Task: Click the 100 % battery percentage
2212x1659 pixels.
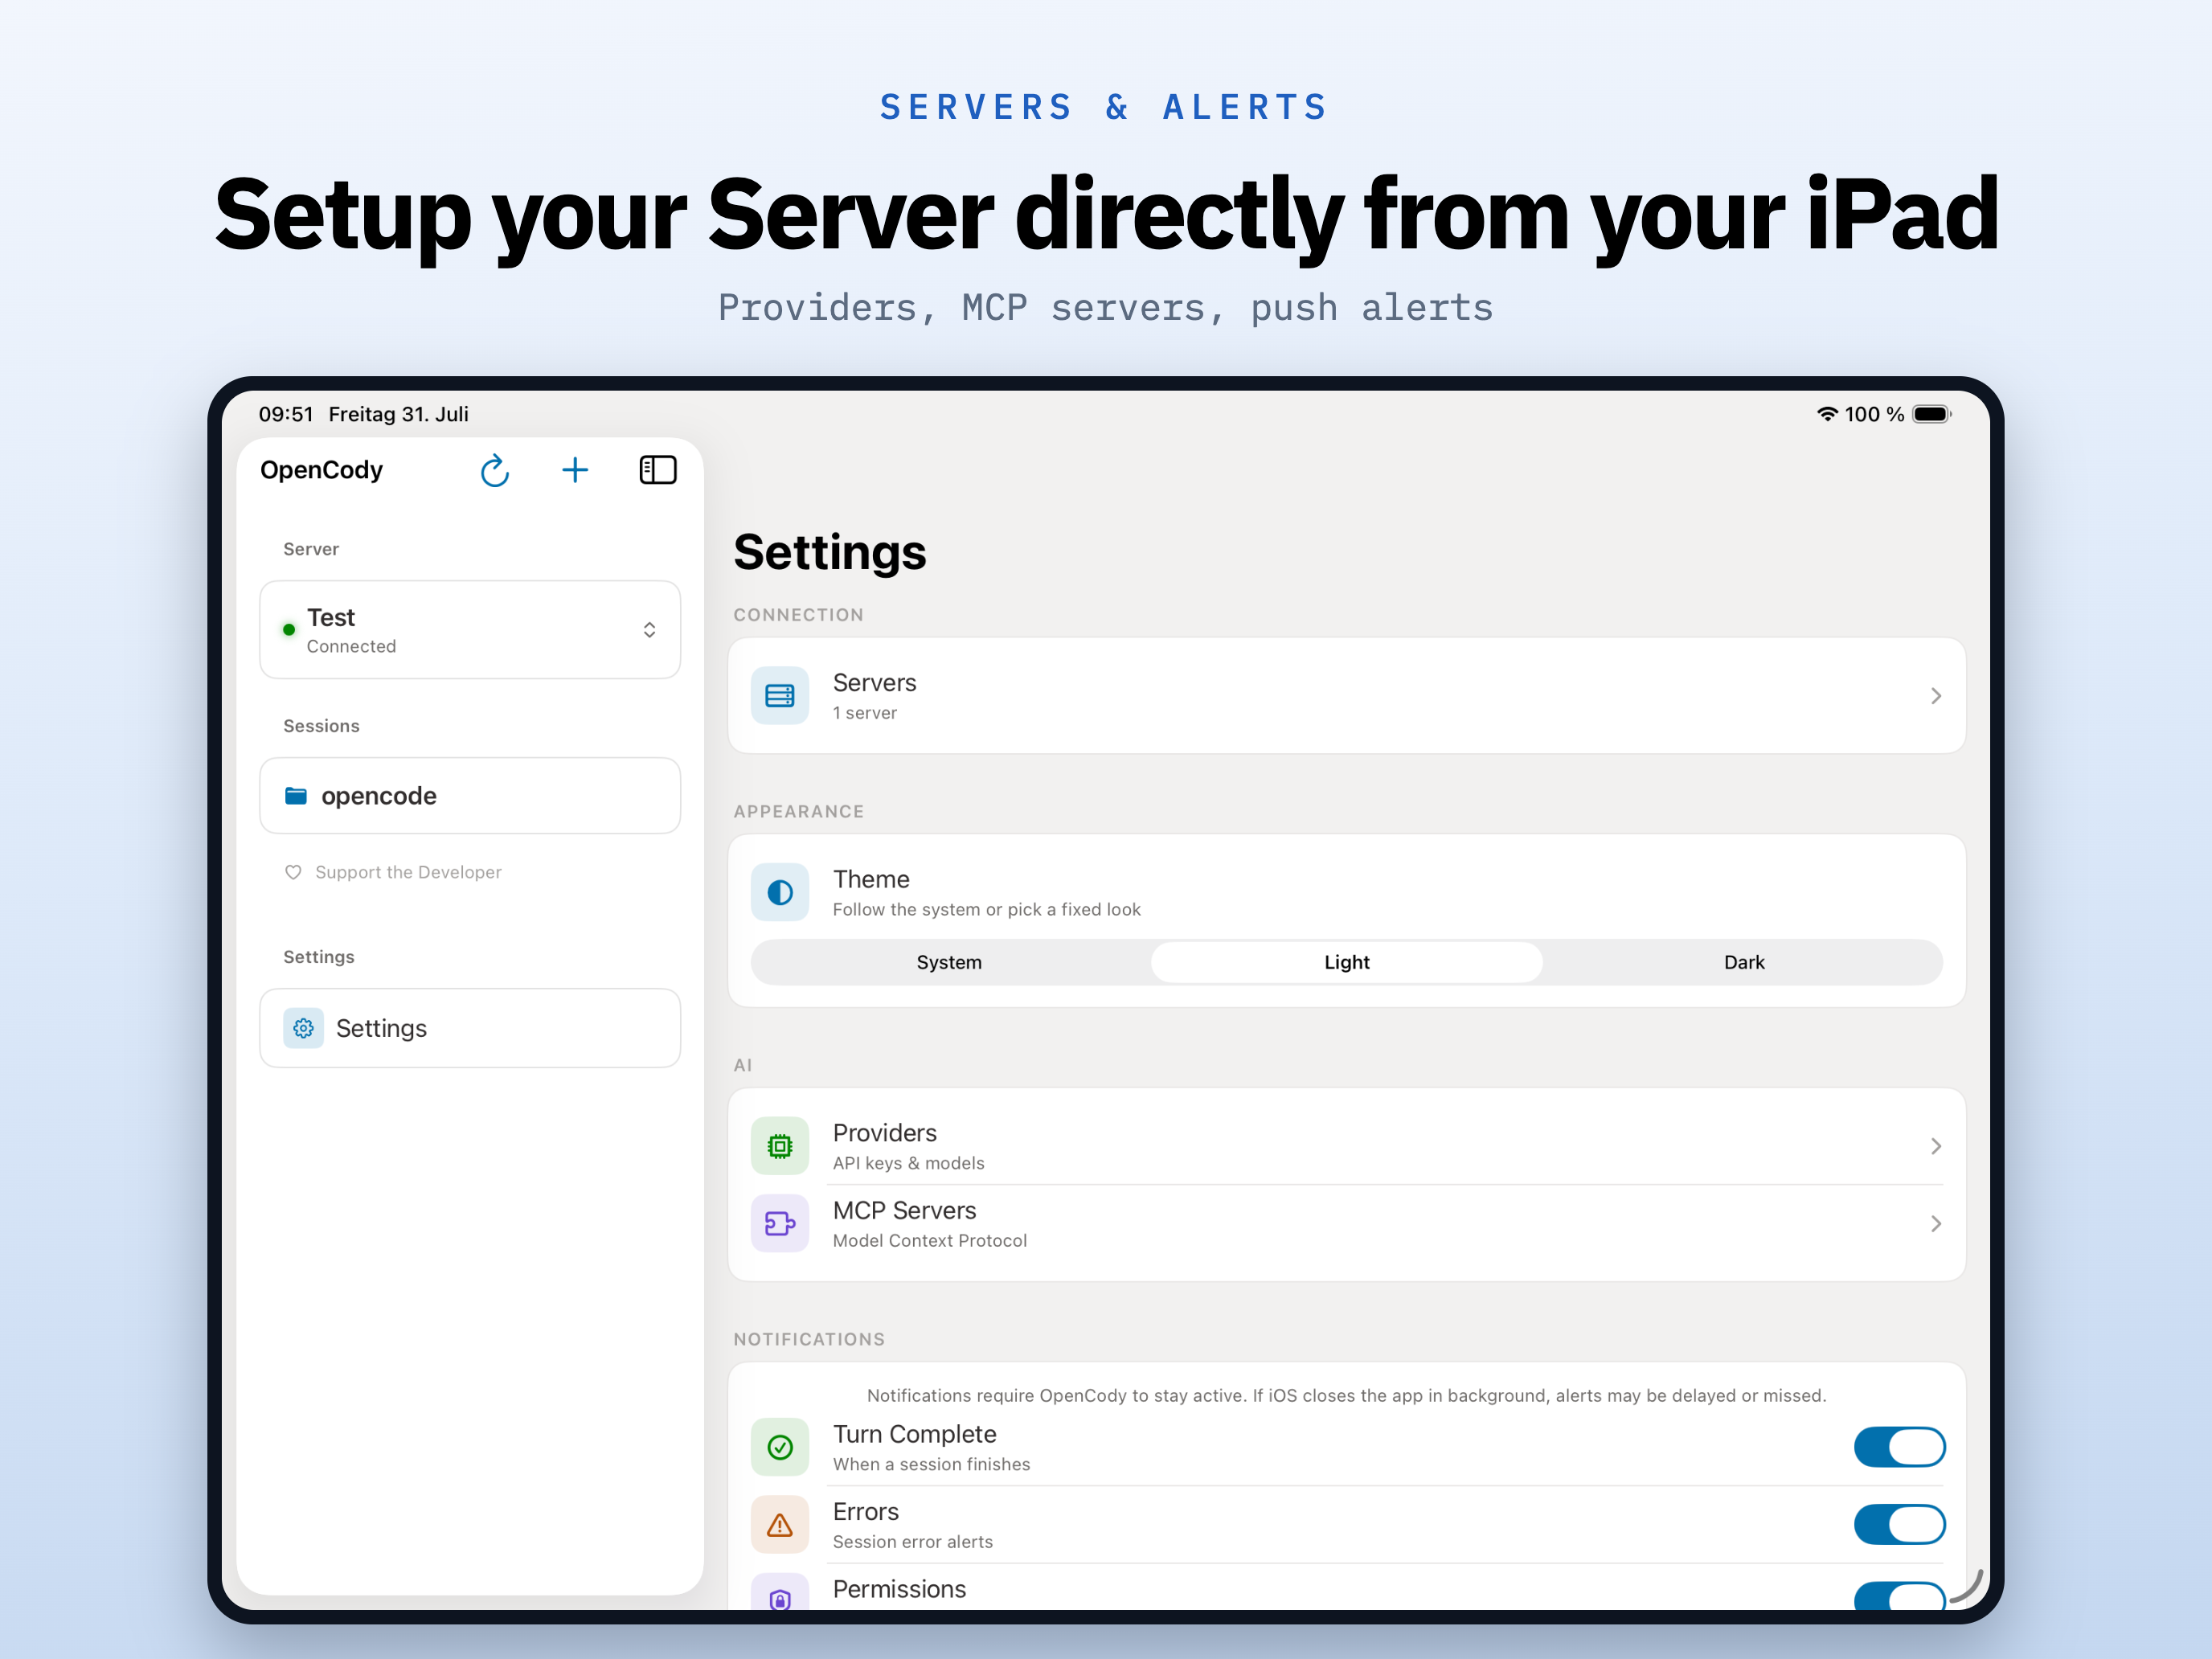Action: click(x=1874, y=414)
